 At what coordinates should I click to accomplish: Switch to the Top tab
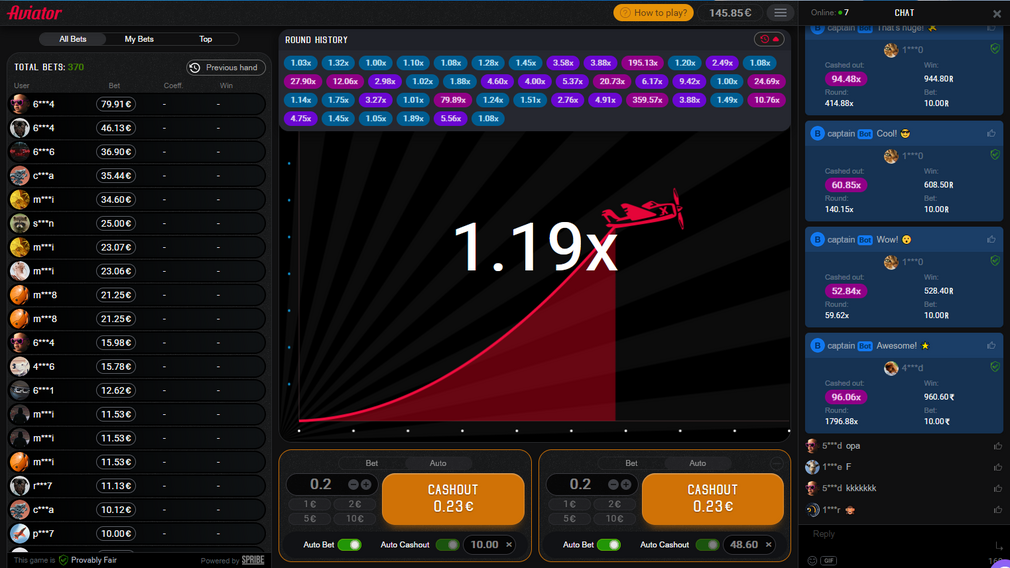coord(205,39)
